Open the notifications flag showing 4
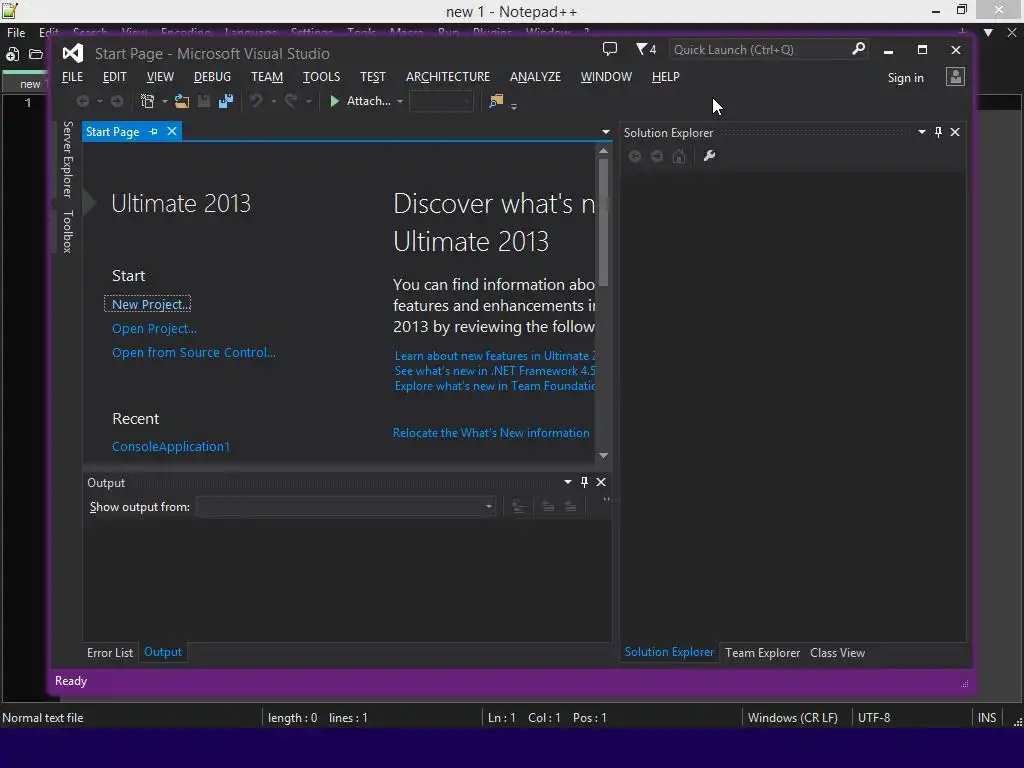The image size is (1024, 768). tap(646, 49)
